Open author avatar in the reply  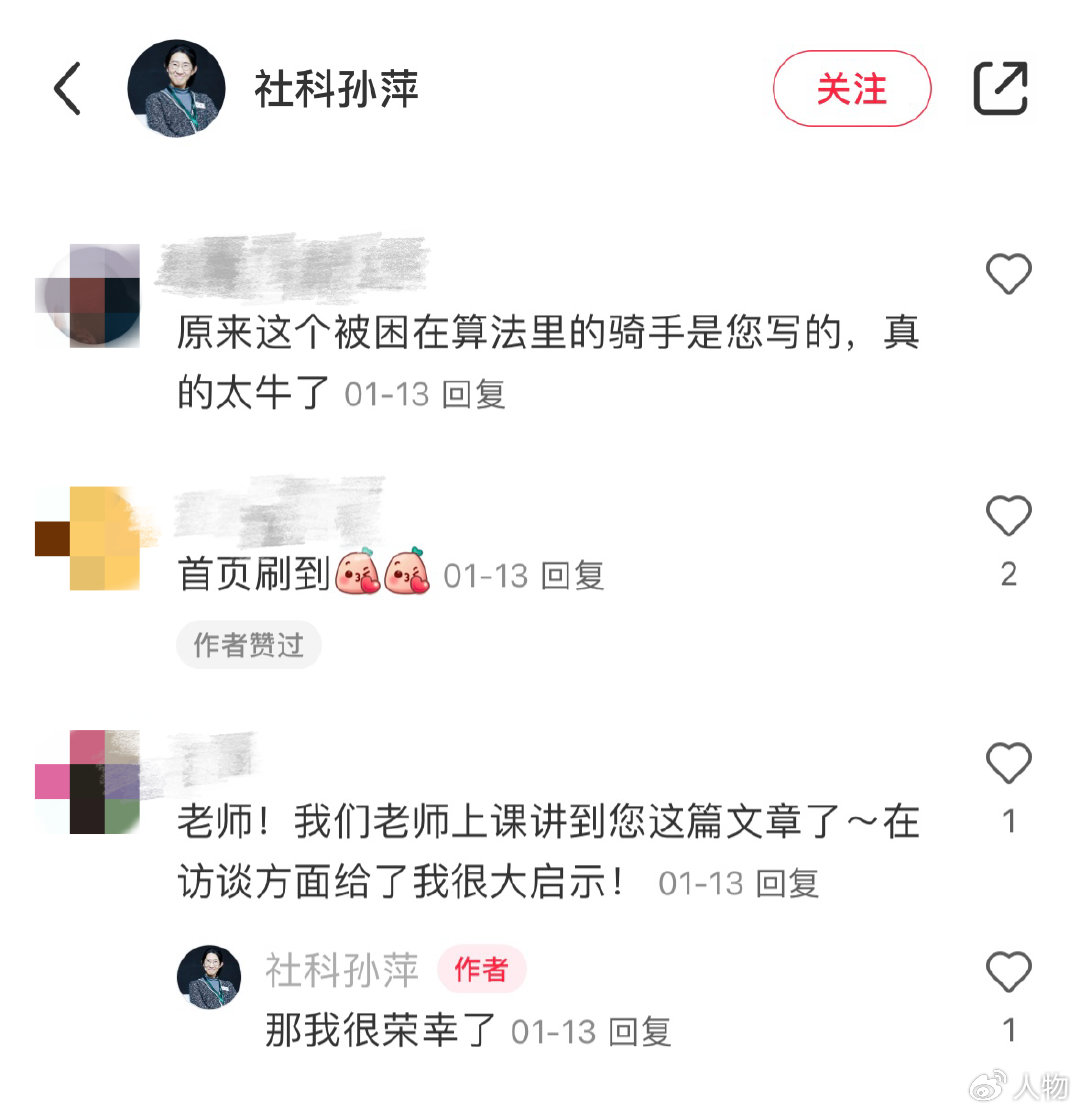tap(208, 977)
